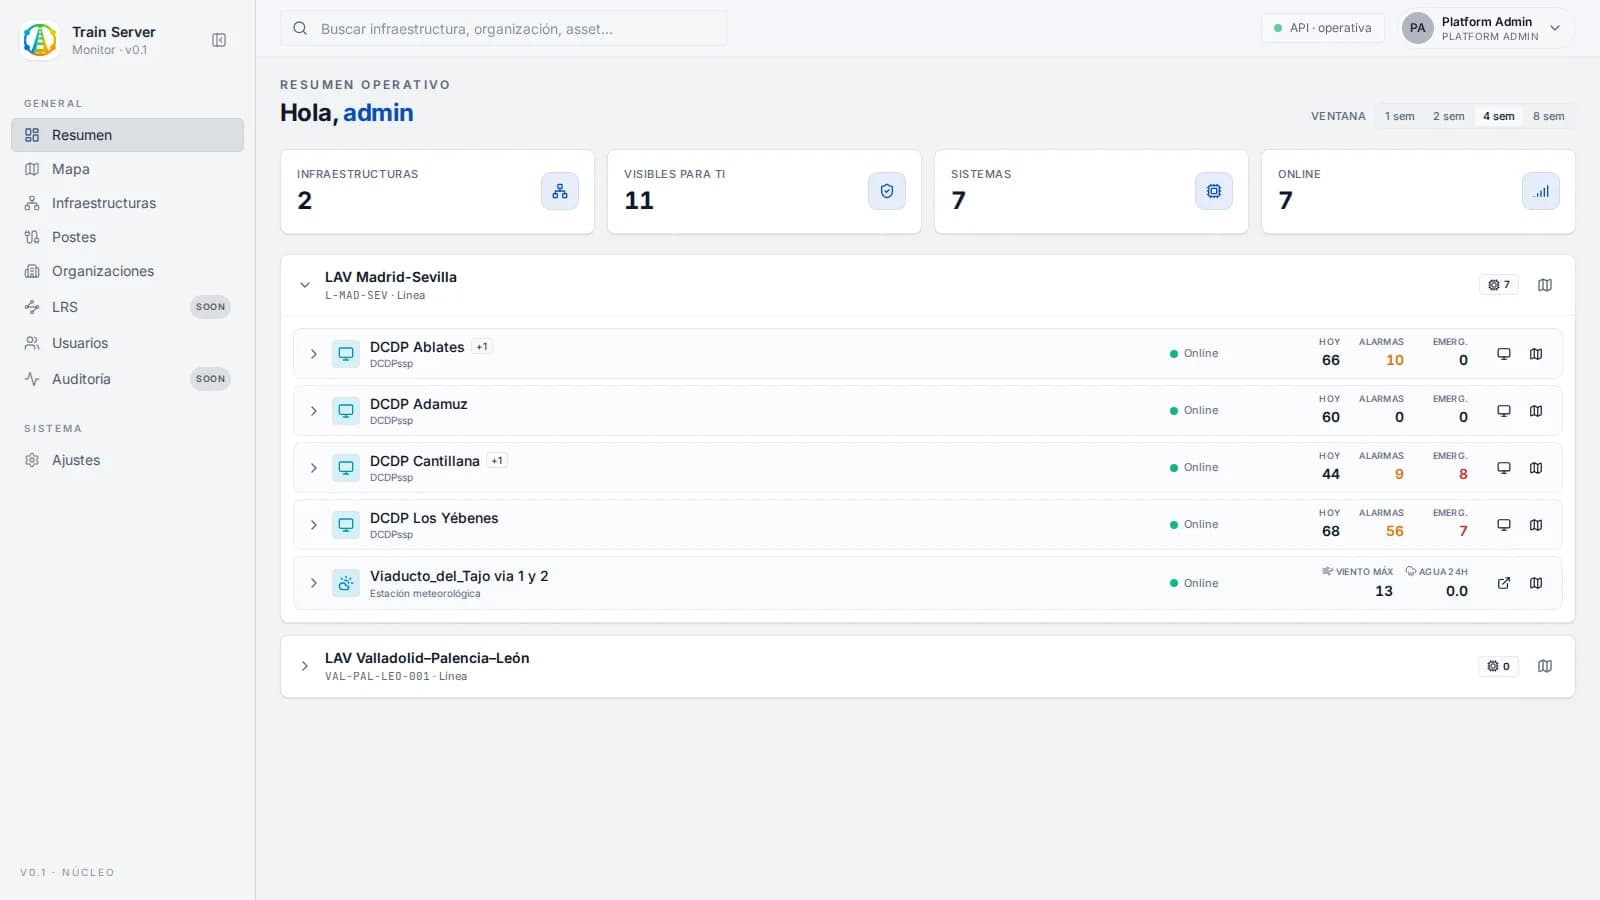Open Postes in the sidebar
Screen dimensions: 1600x900
(x=127, y=237)
